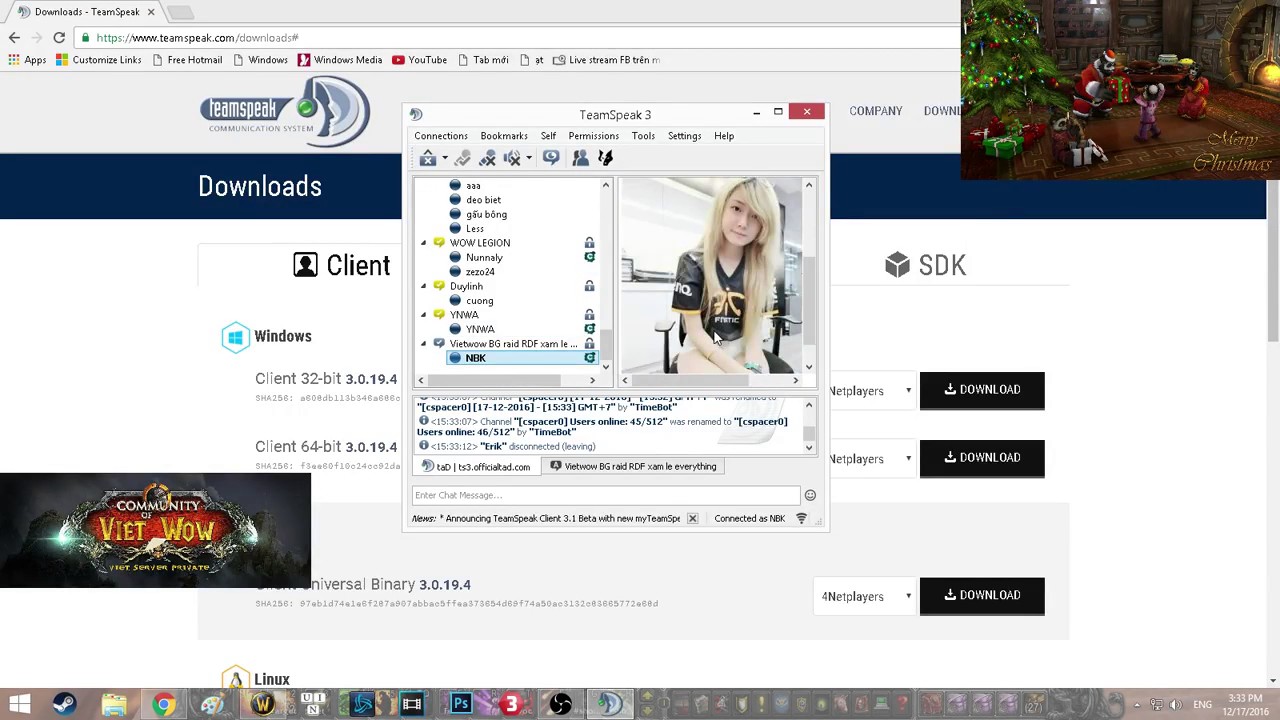Open the Help menu in TeamSpeak

(724, 136)
